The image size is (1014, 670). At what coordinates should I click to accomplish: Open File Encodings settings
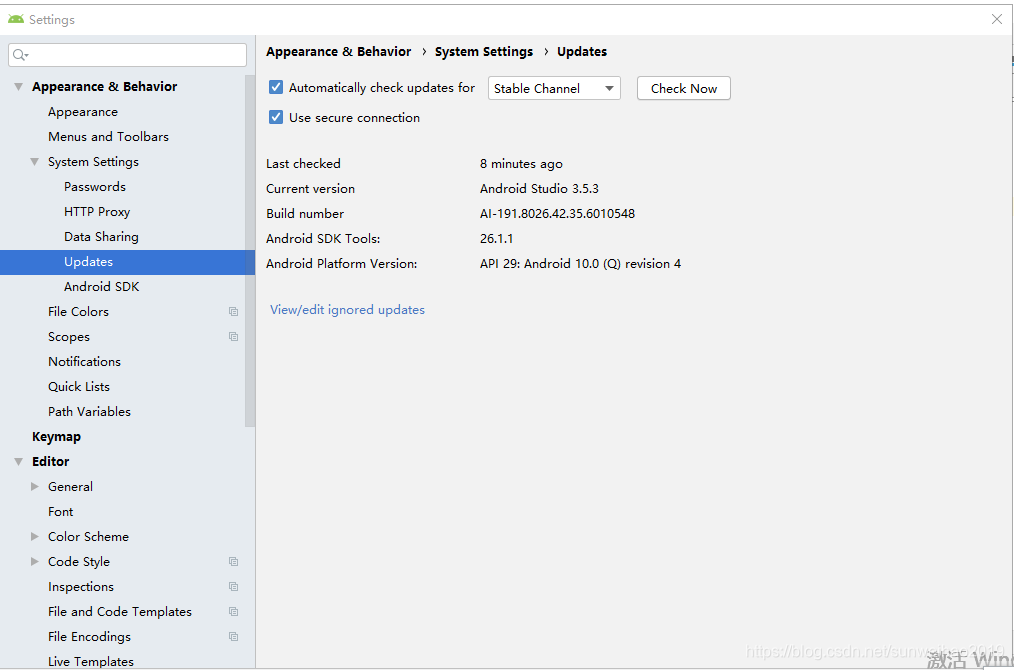coord(89,637)
